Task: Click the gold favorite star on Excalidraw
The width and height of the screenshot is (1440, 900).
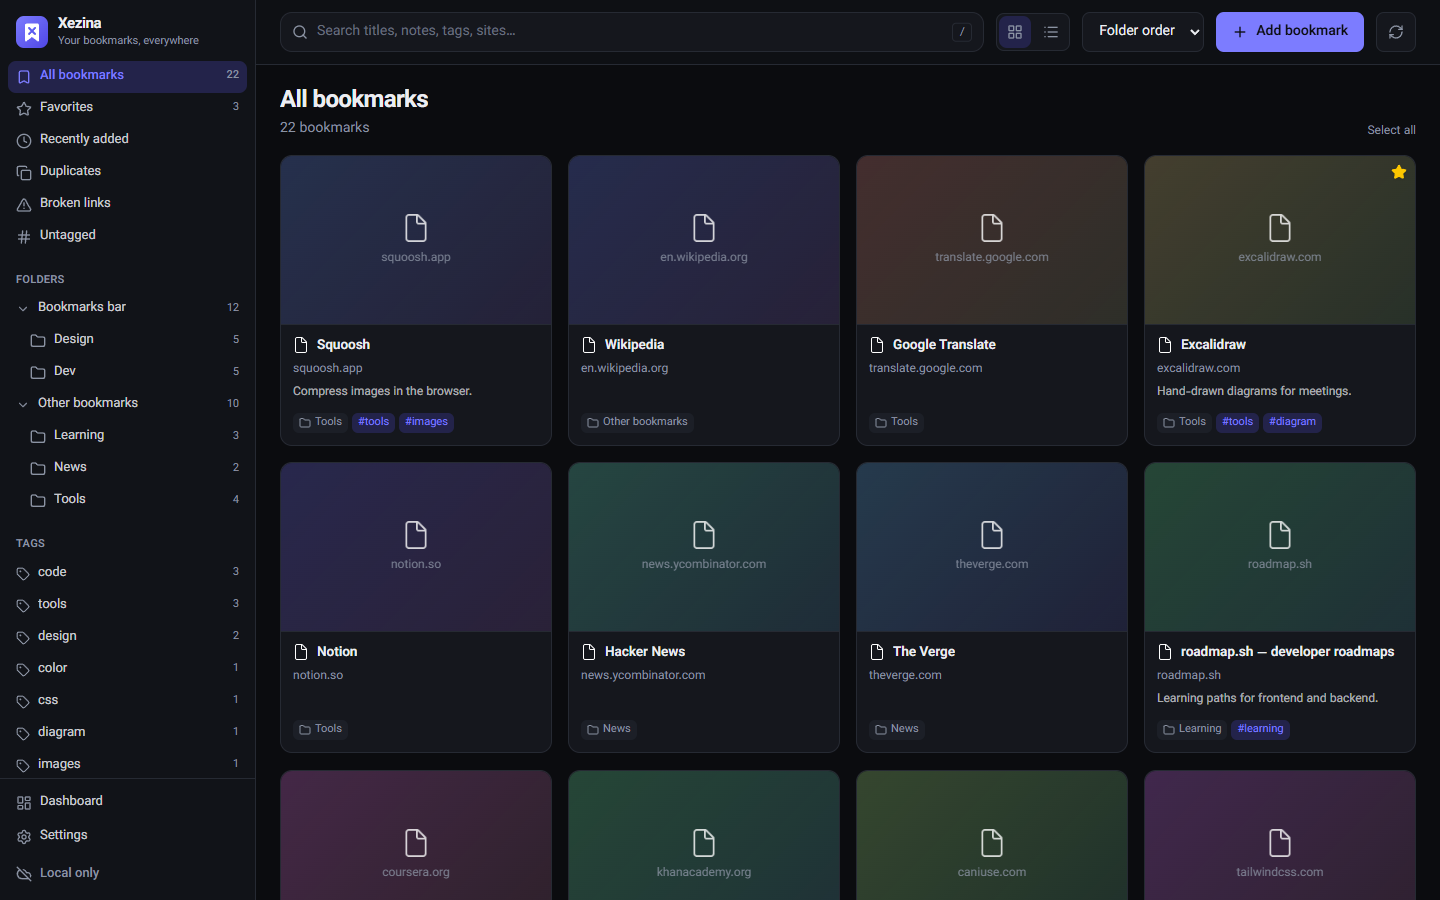Action: pos(1399,172)
